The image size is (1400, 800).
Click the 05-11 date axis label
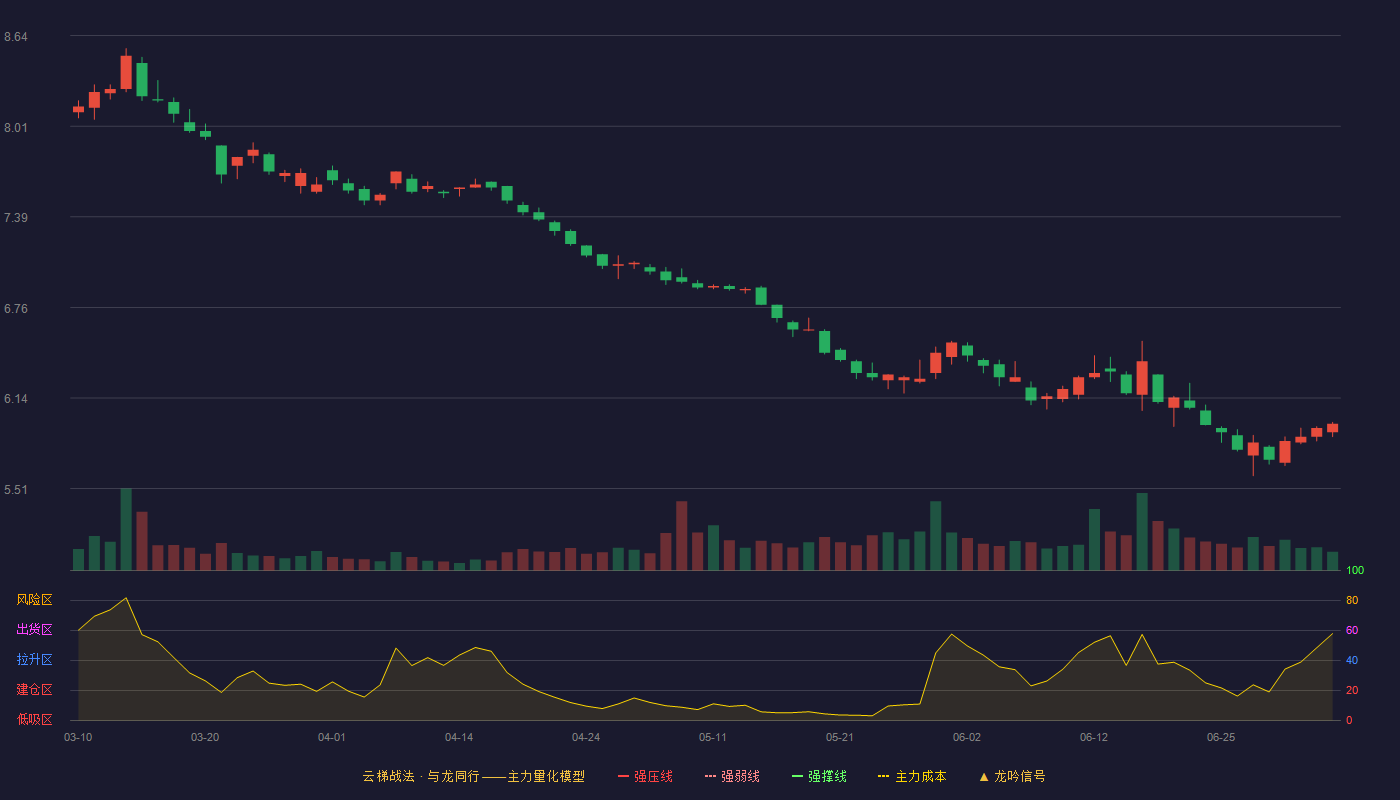tap(713, 737)
